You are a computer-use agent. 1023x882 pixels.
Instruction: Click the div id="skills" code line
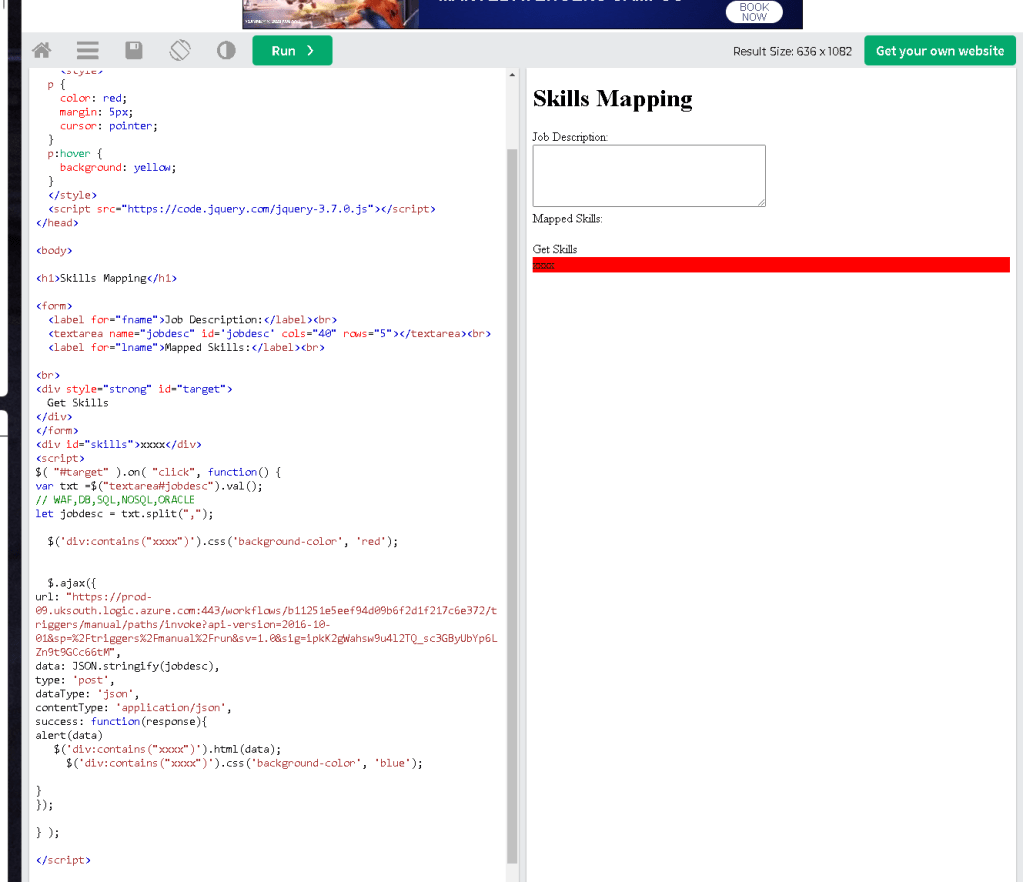click(119, 444)
